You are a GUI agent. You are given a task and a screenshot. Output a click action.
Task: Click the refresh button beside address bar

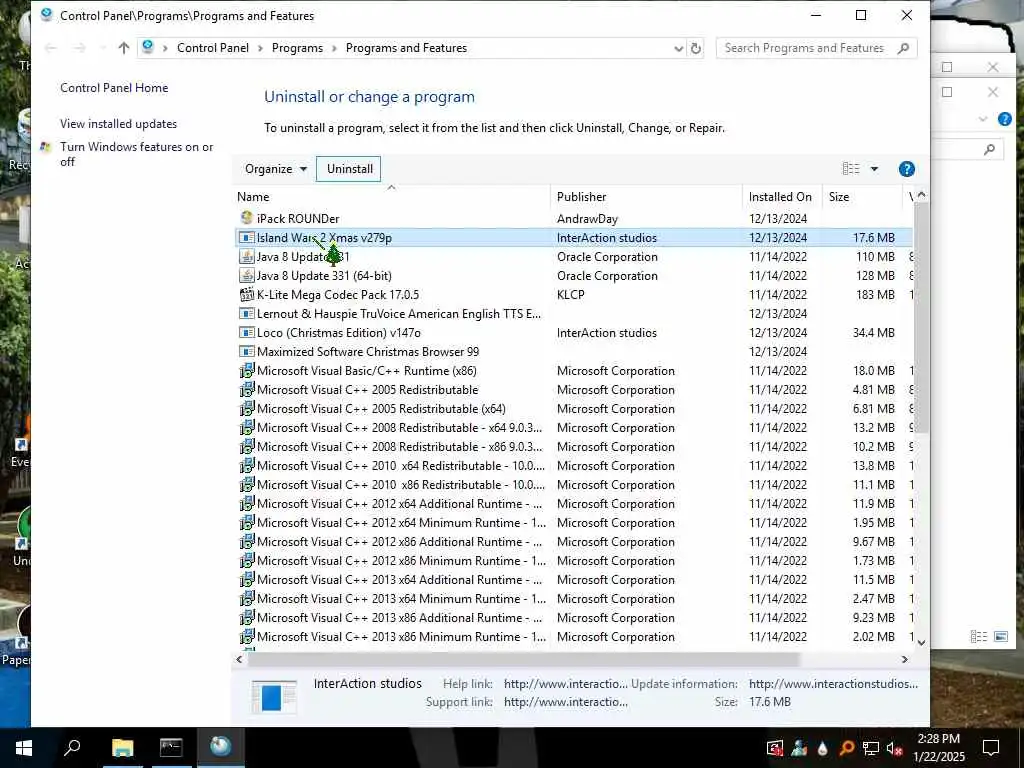[x=696, y=48]
